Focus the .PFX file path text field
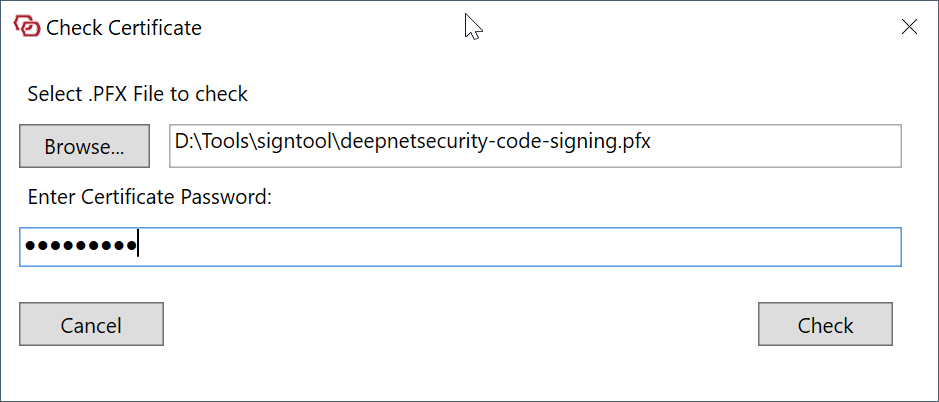939x402 pixels. point(535,146)
